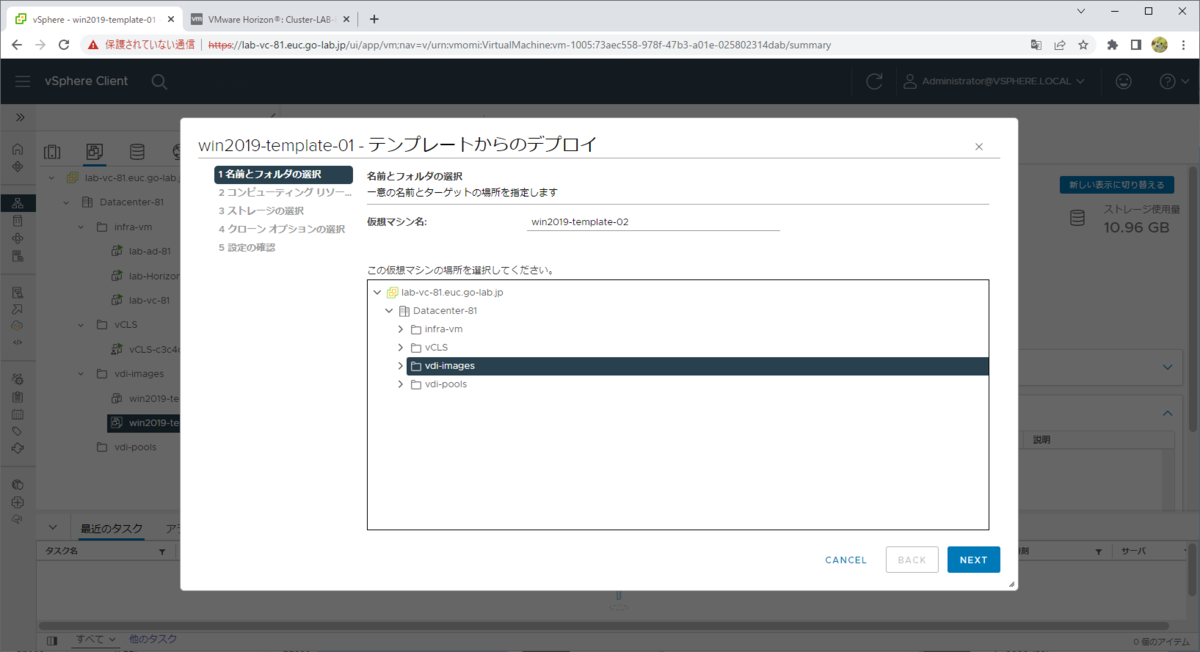1200x652 pixels.
Task: Switch to Storage inventory view
Action: click(x=137, y=152)
